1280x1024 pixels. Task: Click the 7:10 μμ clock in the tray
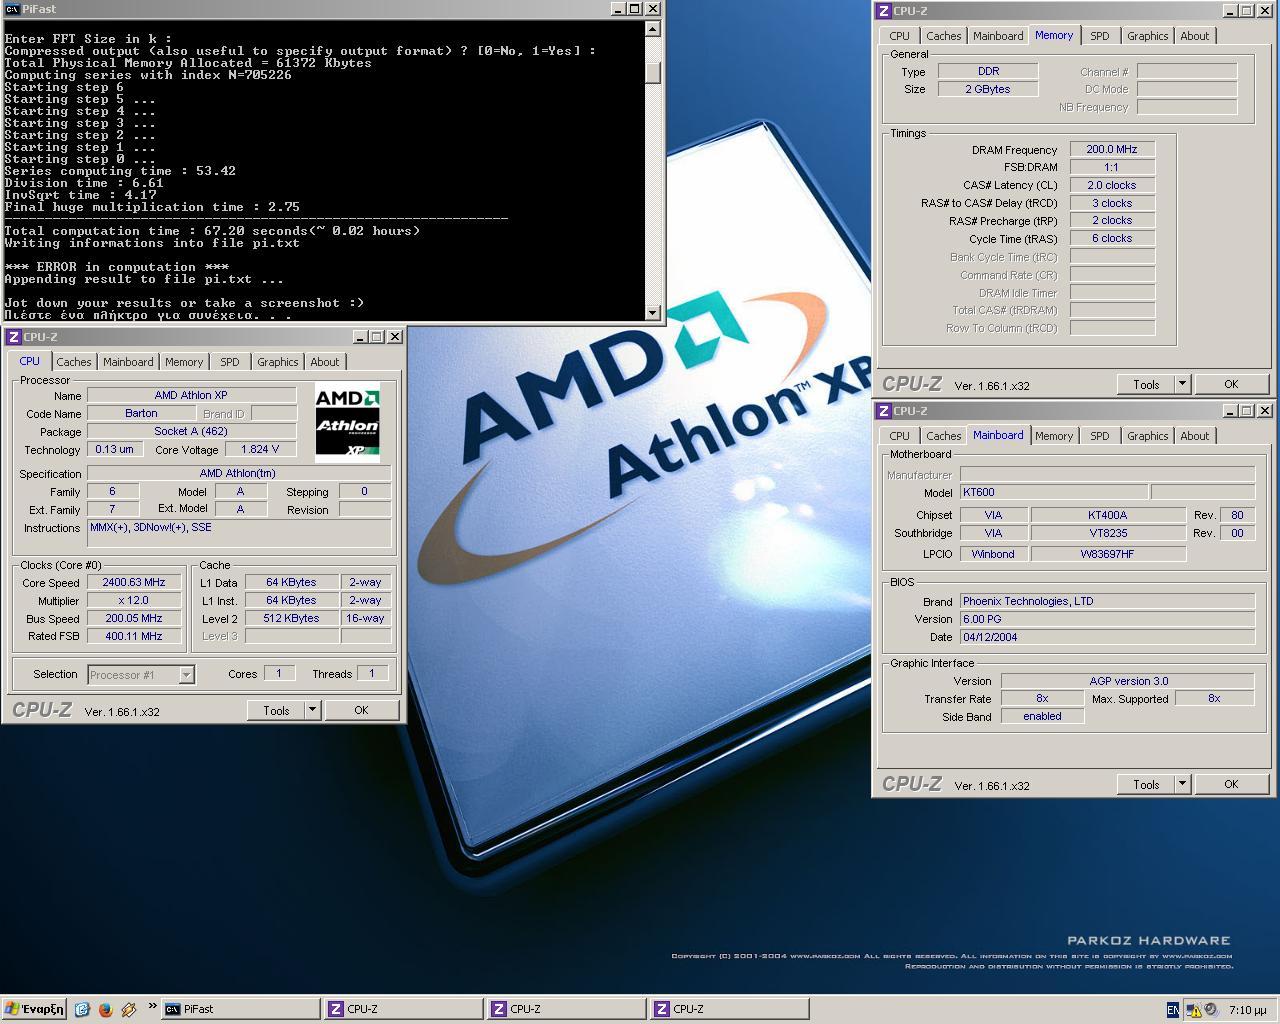1247,1010
